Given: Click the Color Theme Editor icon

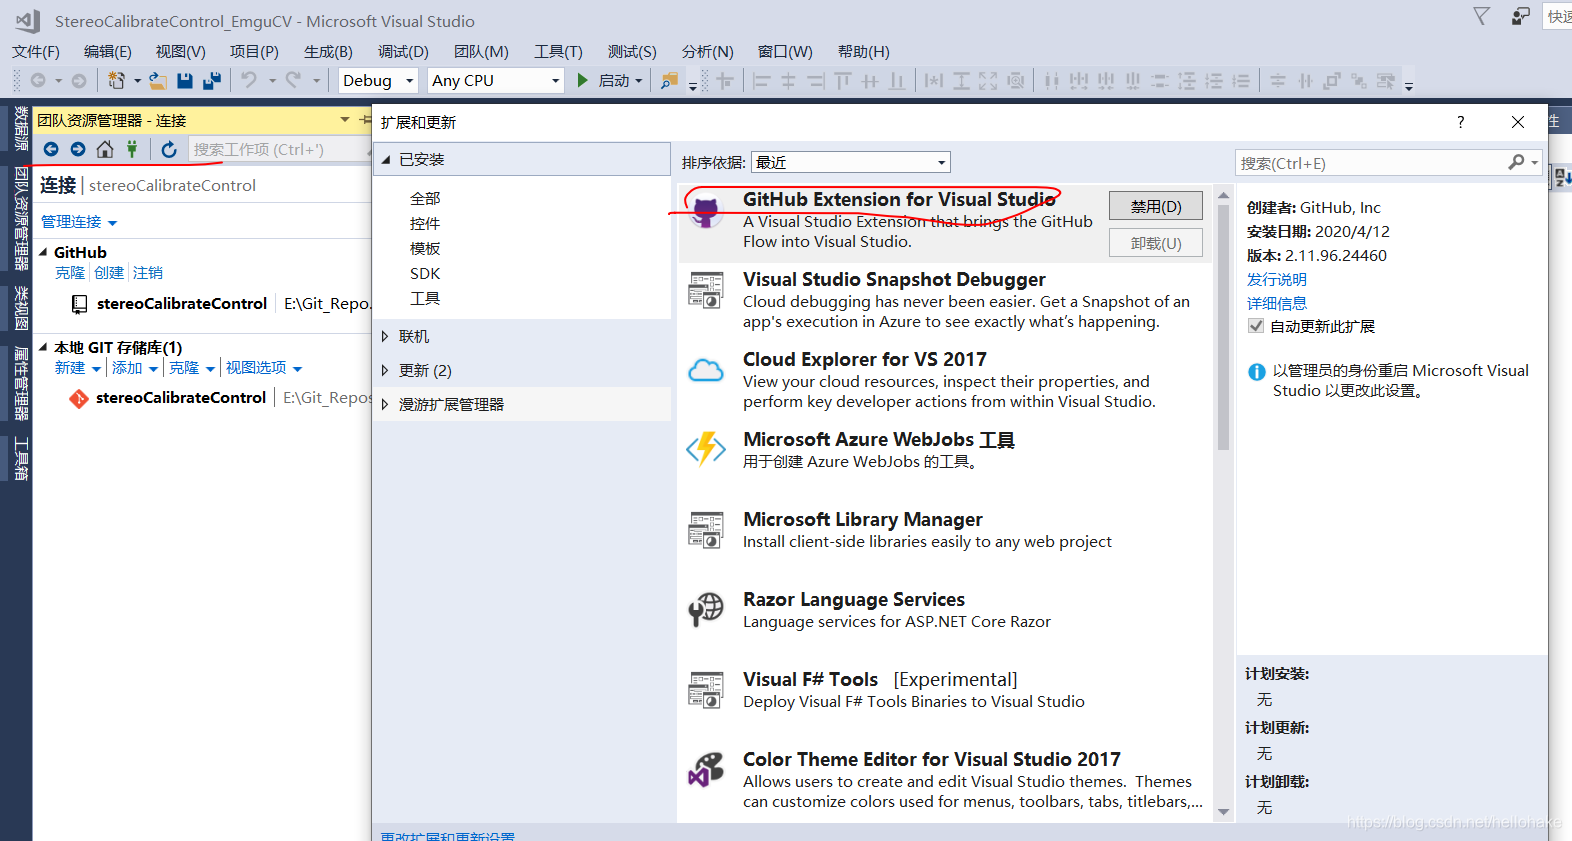Looking at the screenshot, I should pos(706,769).
